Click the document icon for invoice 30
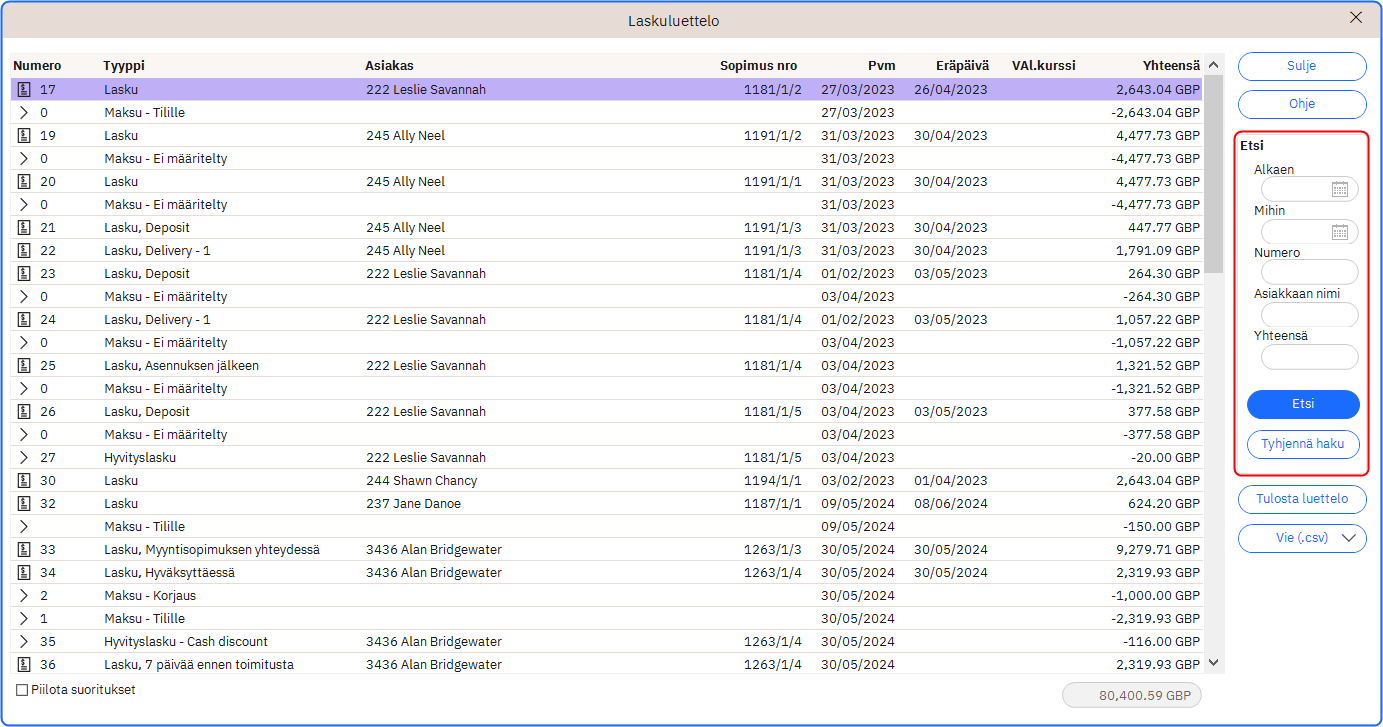 (x=24, y=481)
